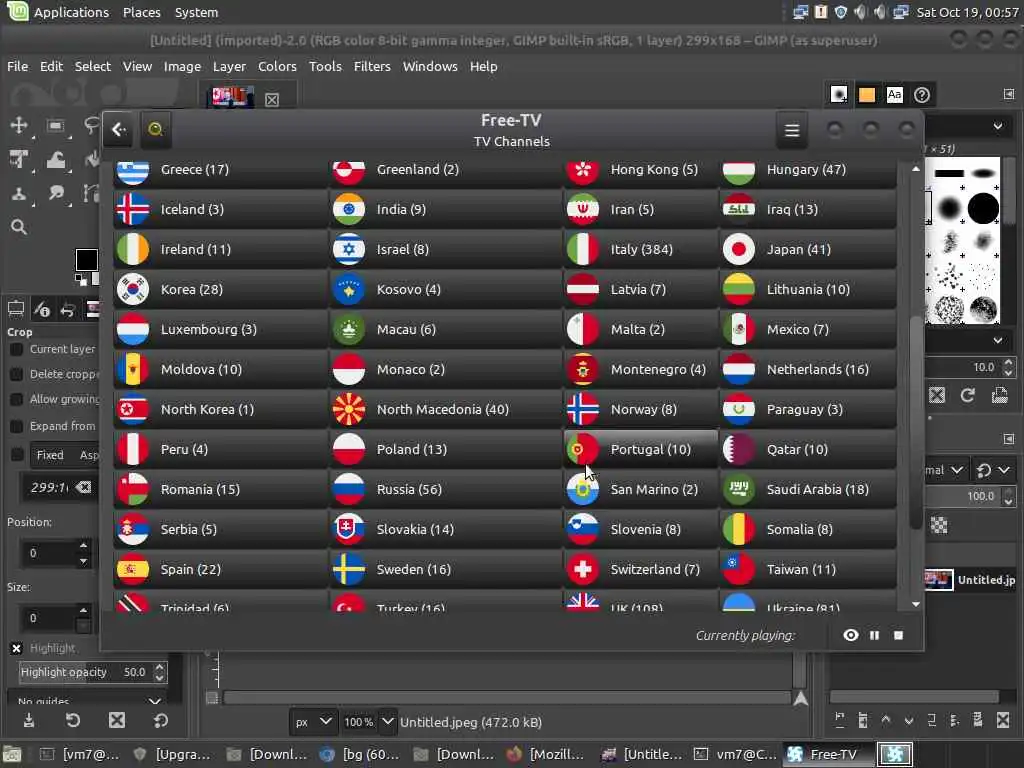The height and width of the screenshot is (768, 1024).
Task: Toggle the Current layer only checkbox
Action: tap(17, 349)
